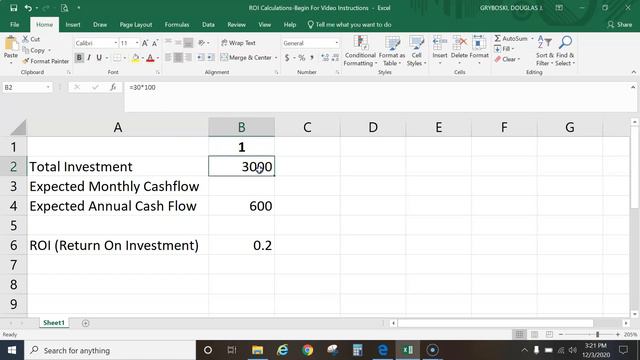640x360 pixels.
Task: Select cell Total Investment
Action: click(118, 167)
